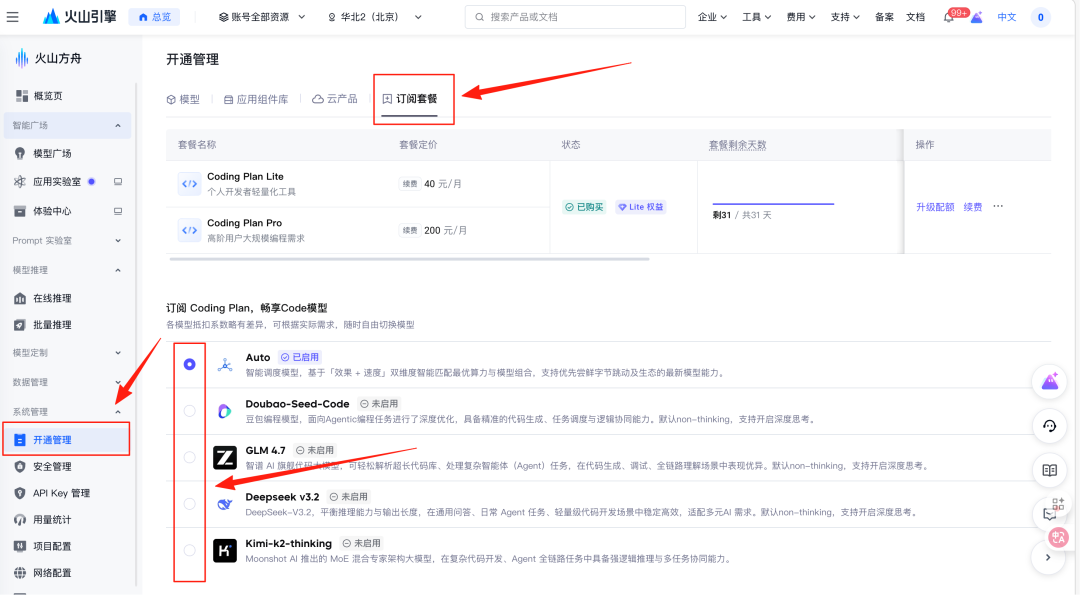The width and height of the screenshot is (1080, 595).
Task: Open 开通管理 in the sidebar
Action: click(x=67, y=439)
